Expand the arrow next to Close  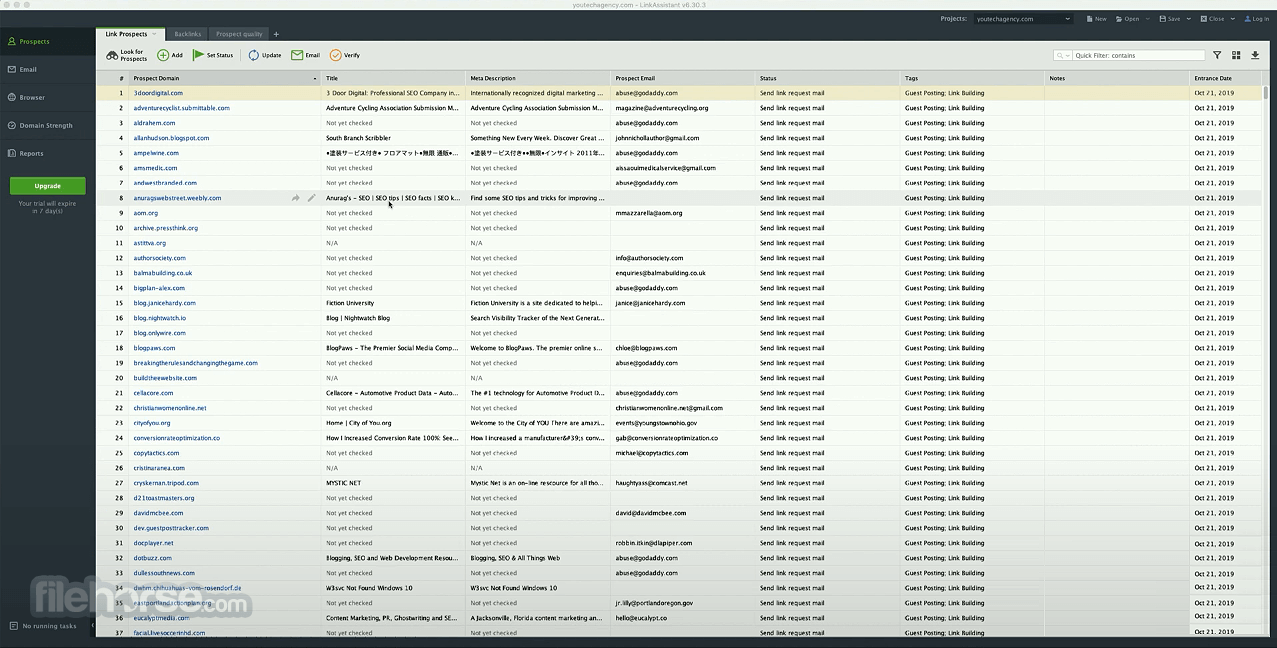[1231, 19]
